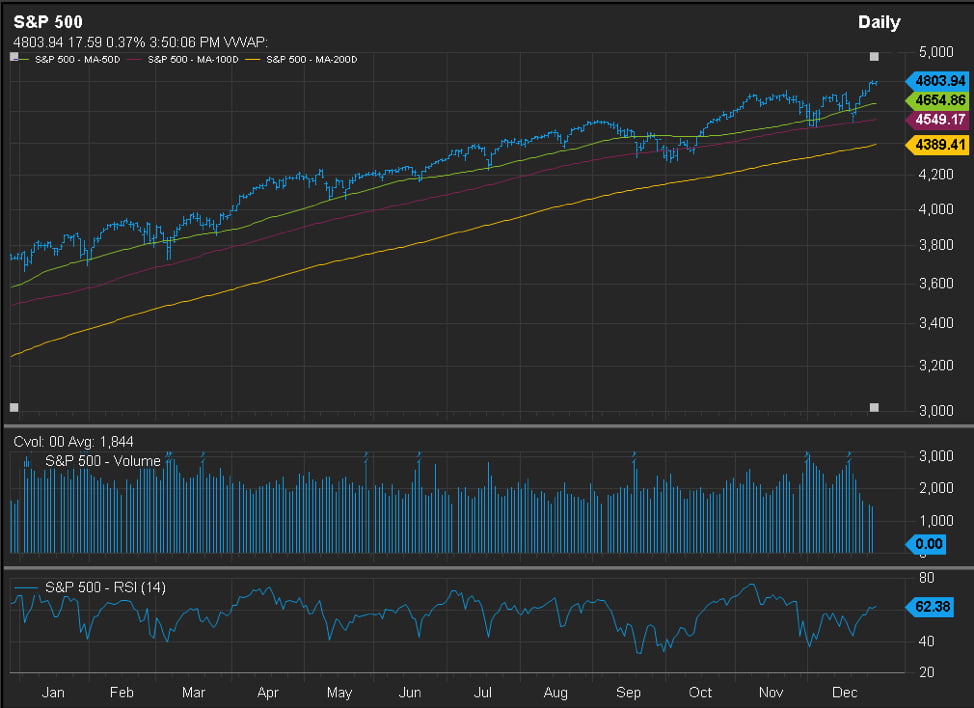
Task: Click the 20 RSI axis label
Action: pyautogui.click(x=926, y=672)
